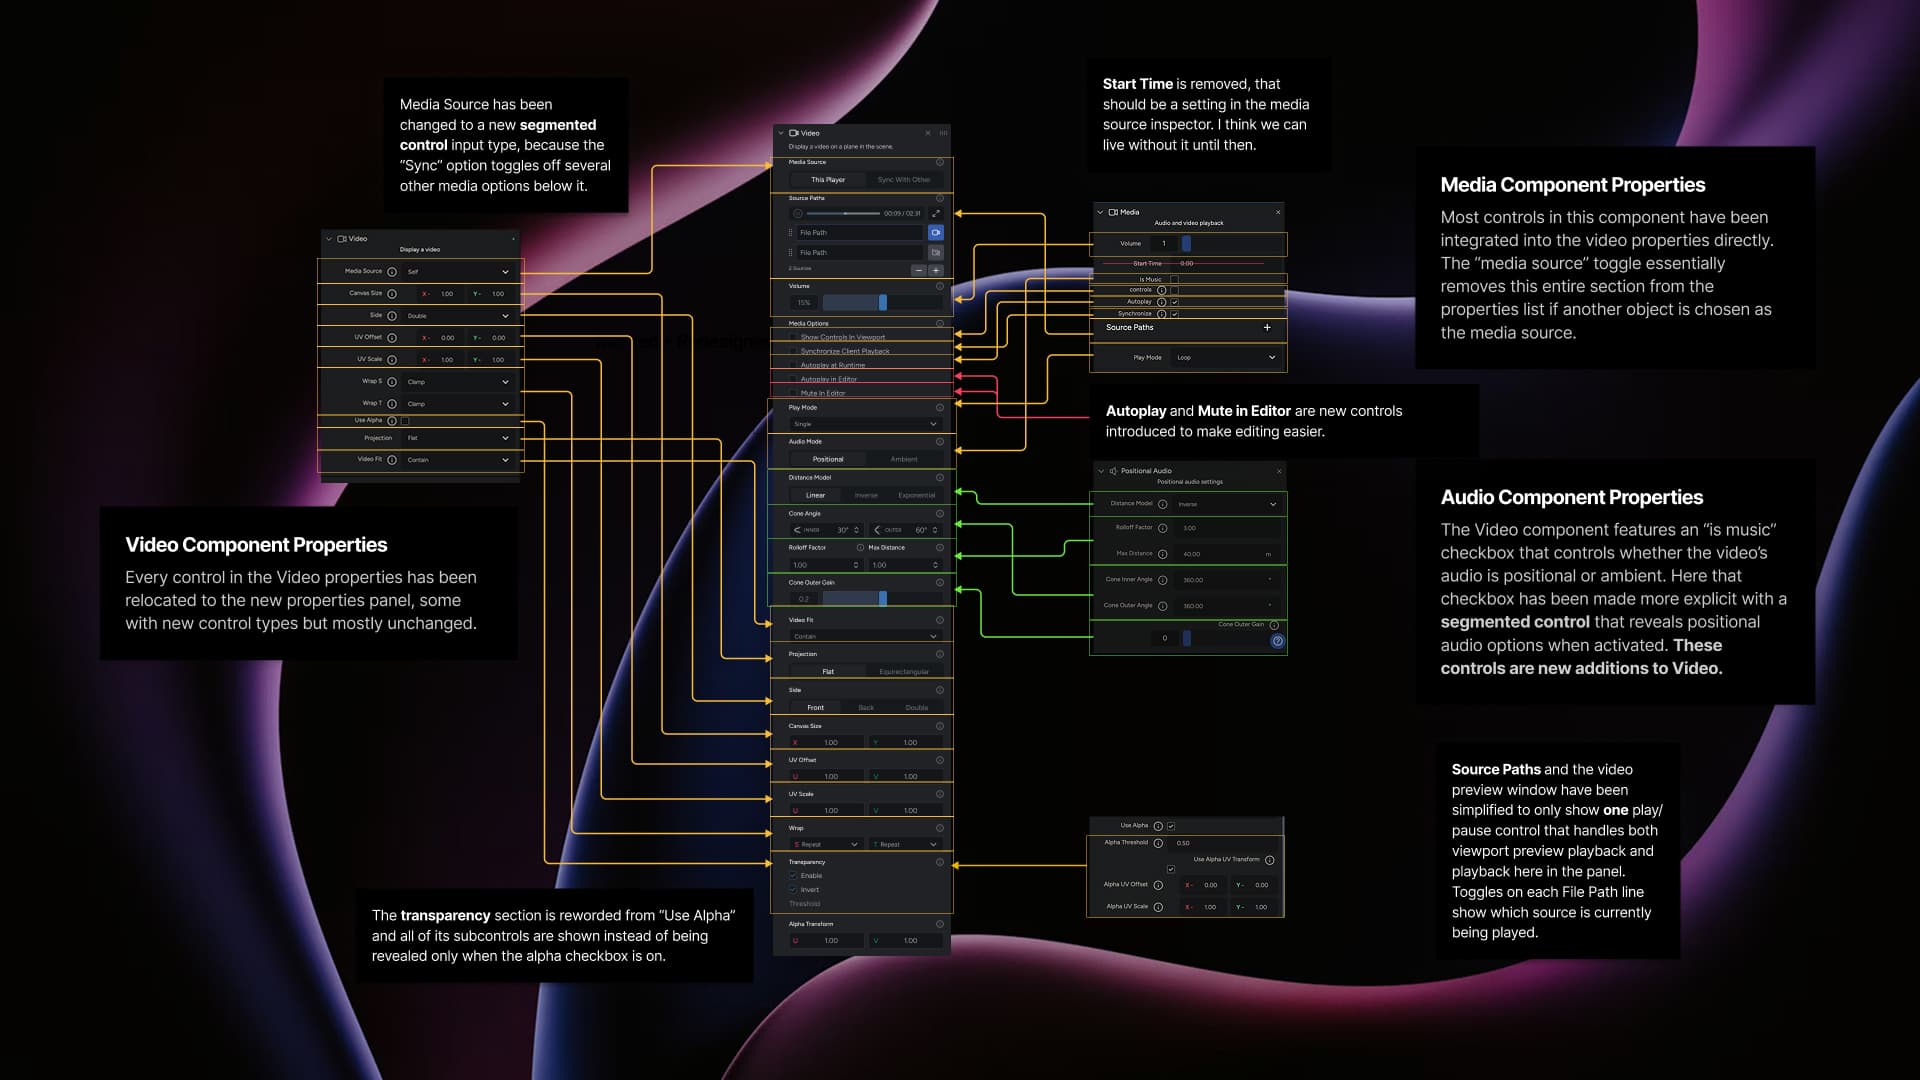Disable the Transparency Enable checkbox
Screen dimensions: 1920x1080
click(792, 875)
